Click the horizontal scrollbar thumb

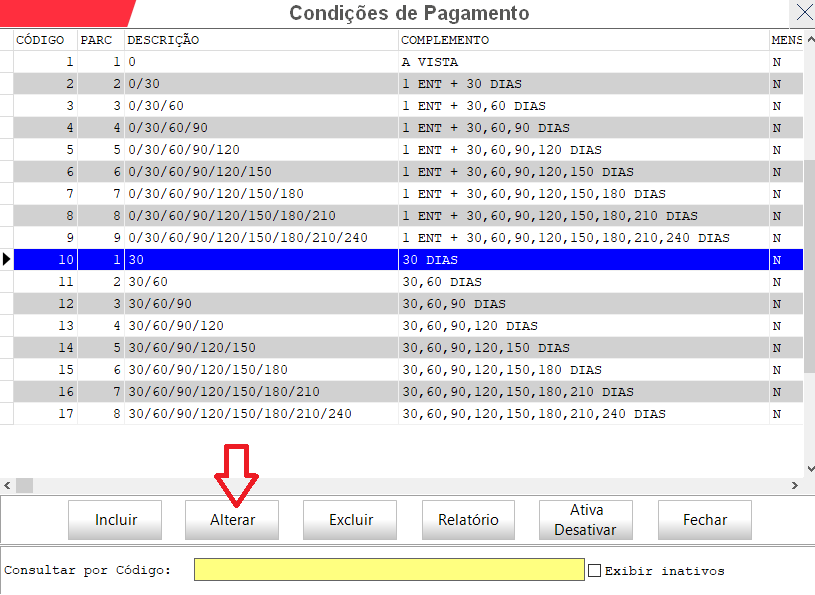click(24, 485)
